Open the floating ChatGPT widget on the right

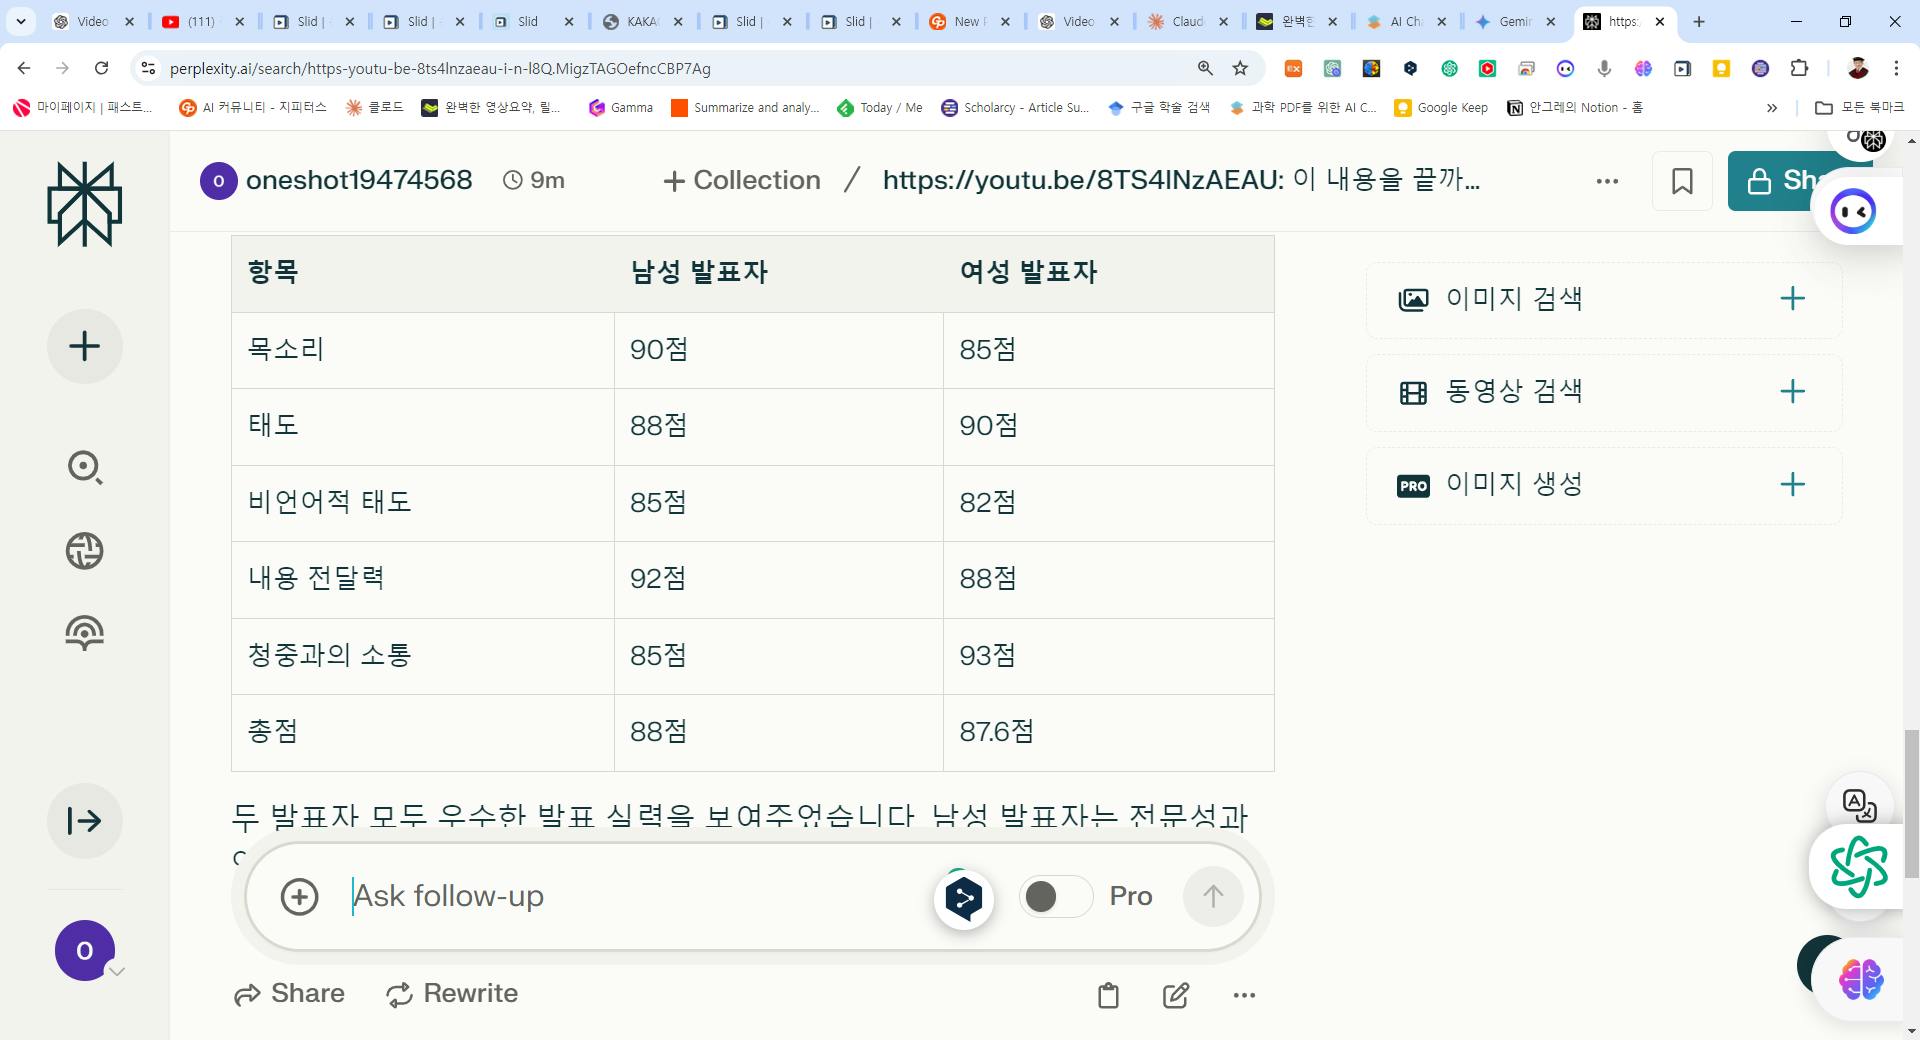[1859, 866]
